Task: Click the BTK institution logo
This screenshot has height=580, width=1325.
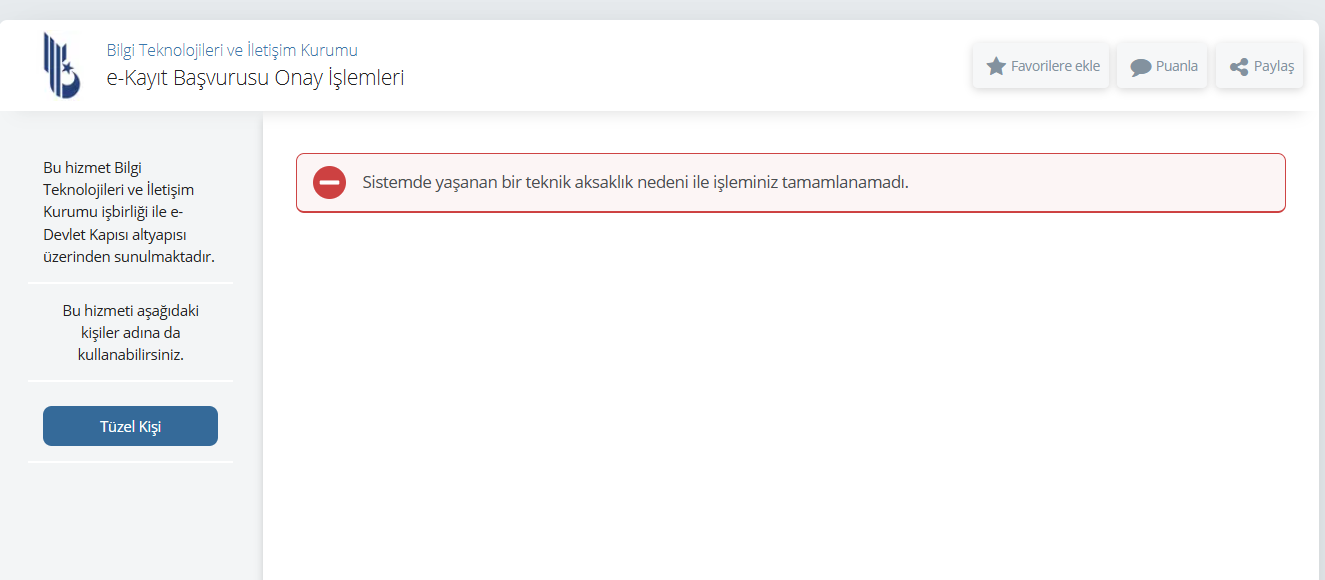Action: coord(61,65)
